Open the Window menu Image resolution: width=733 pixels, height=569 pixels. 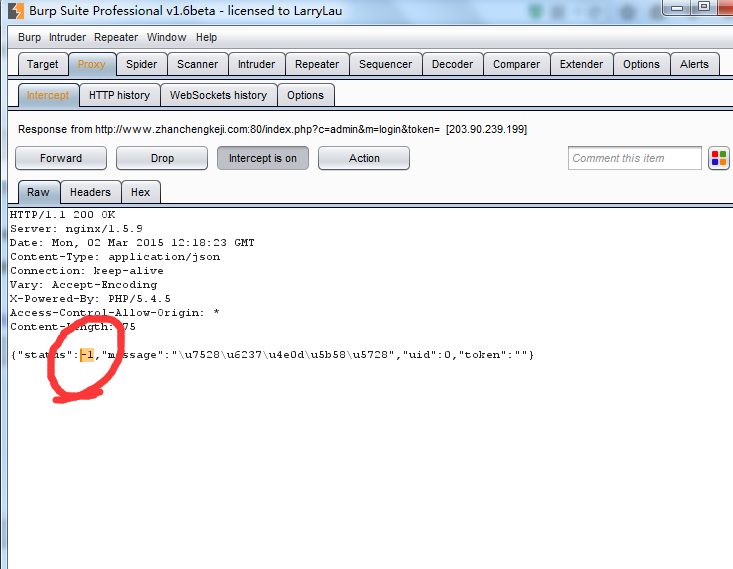(x=166, y=37)
